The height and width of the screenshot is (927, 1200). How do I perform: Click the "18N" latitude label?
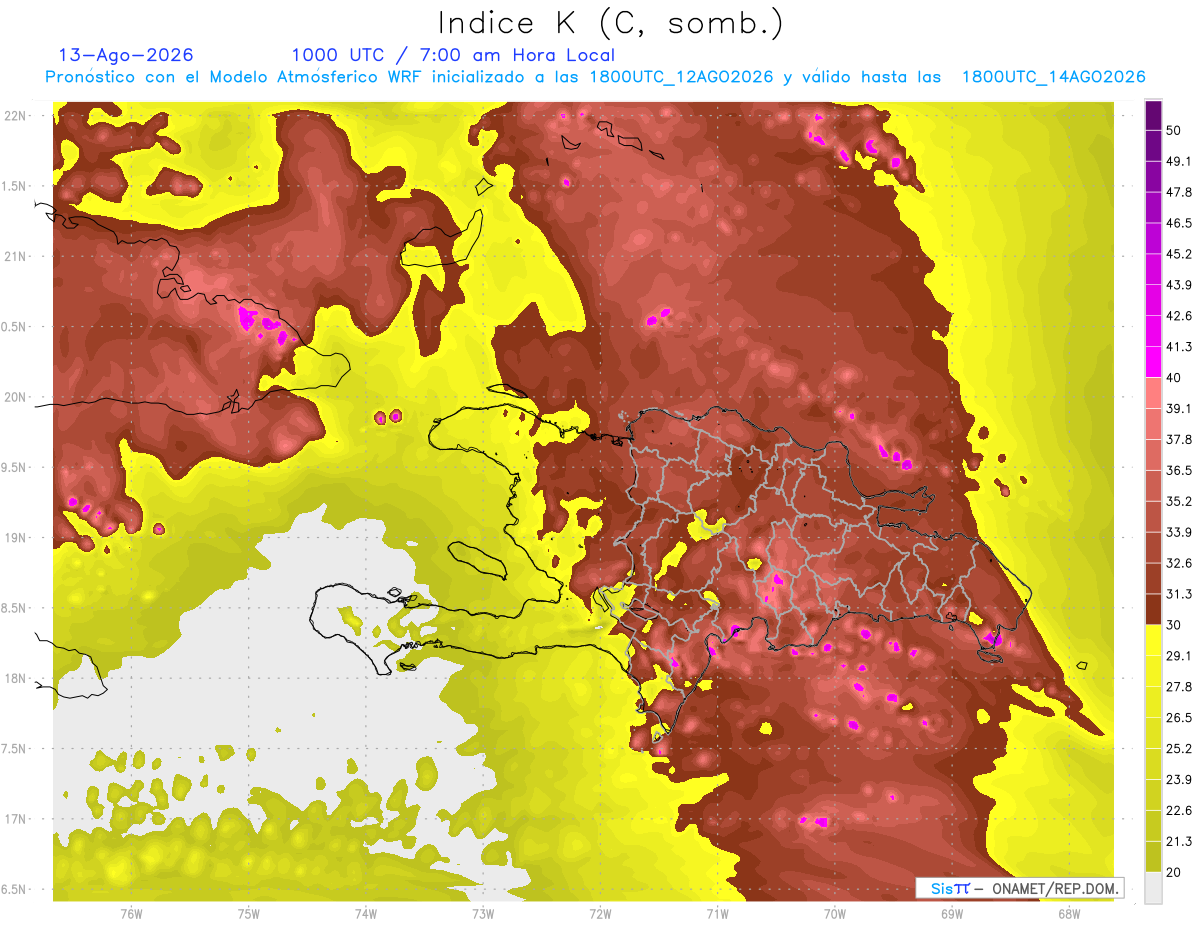(17, 678)
